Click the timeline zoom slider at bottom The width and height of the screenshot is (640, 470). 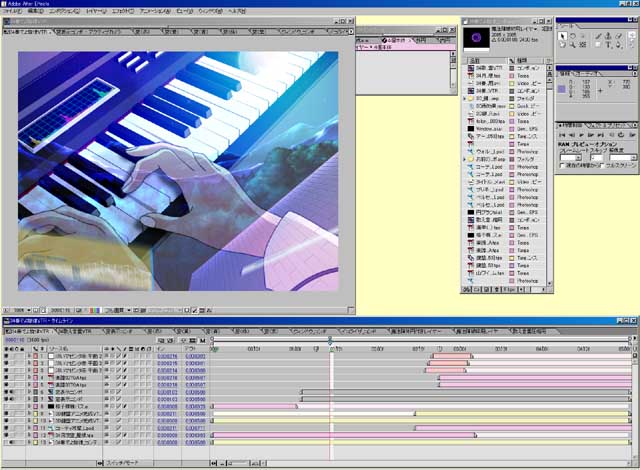[238, 463]
